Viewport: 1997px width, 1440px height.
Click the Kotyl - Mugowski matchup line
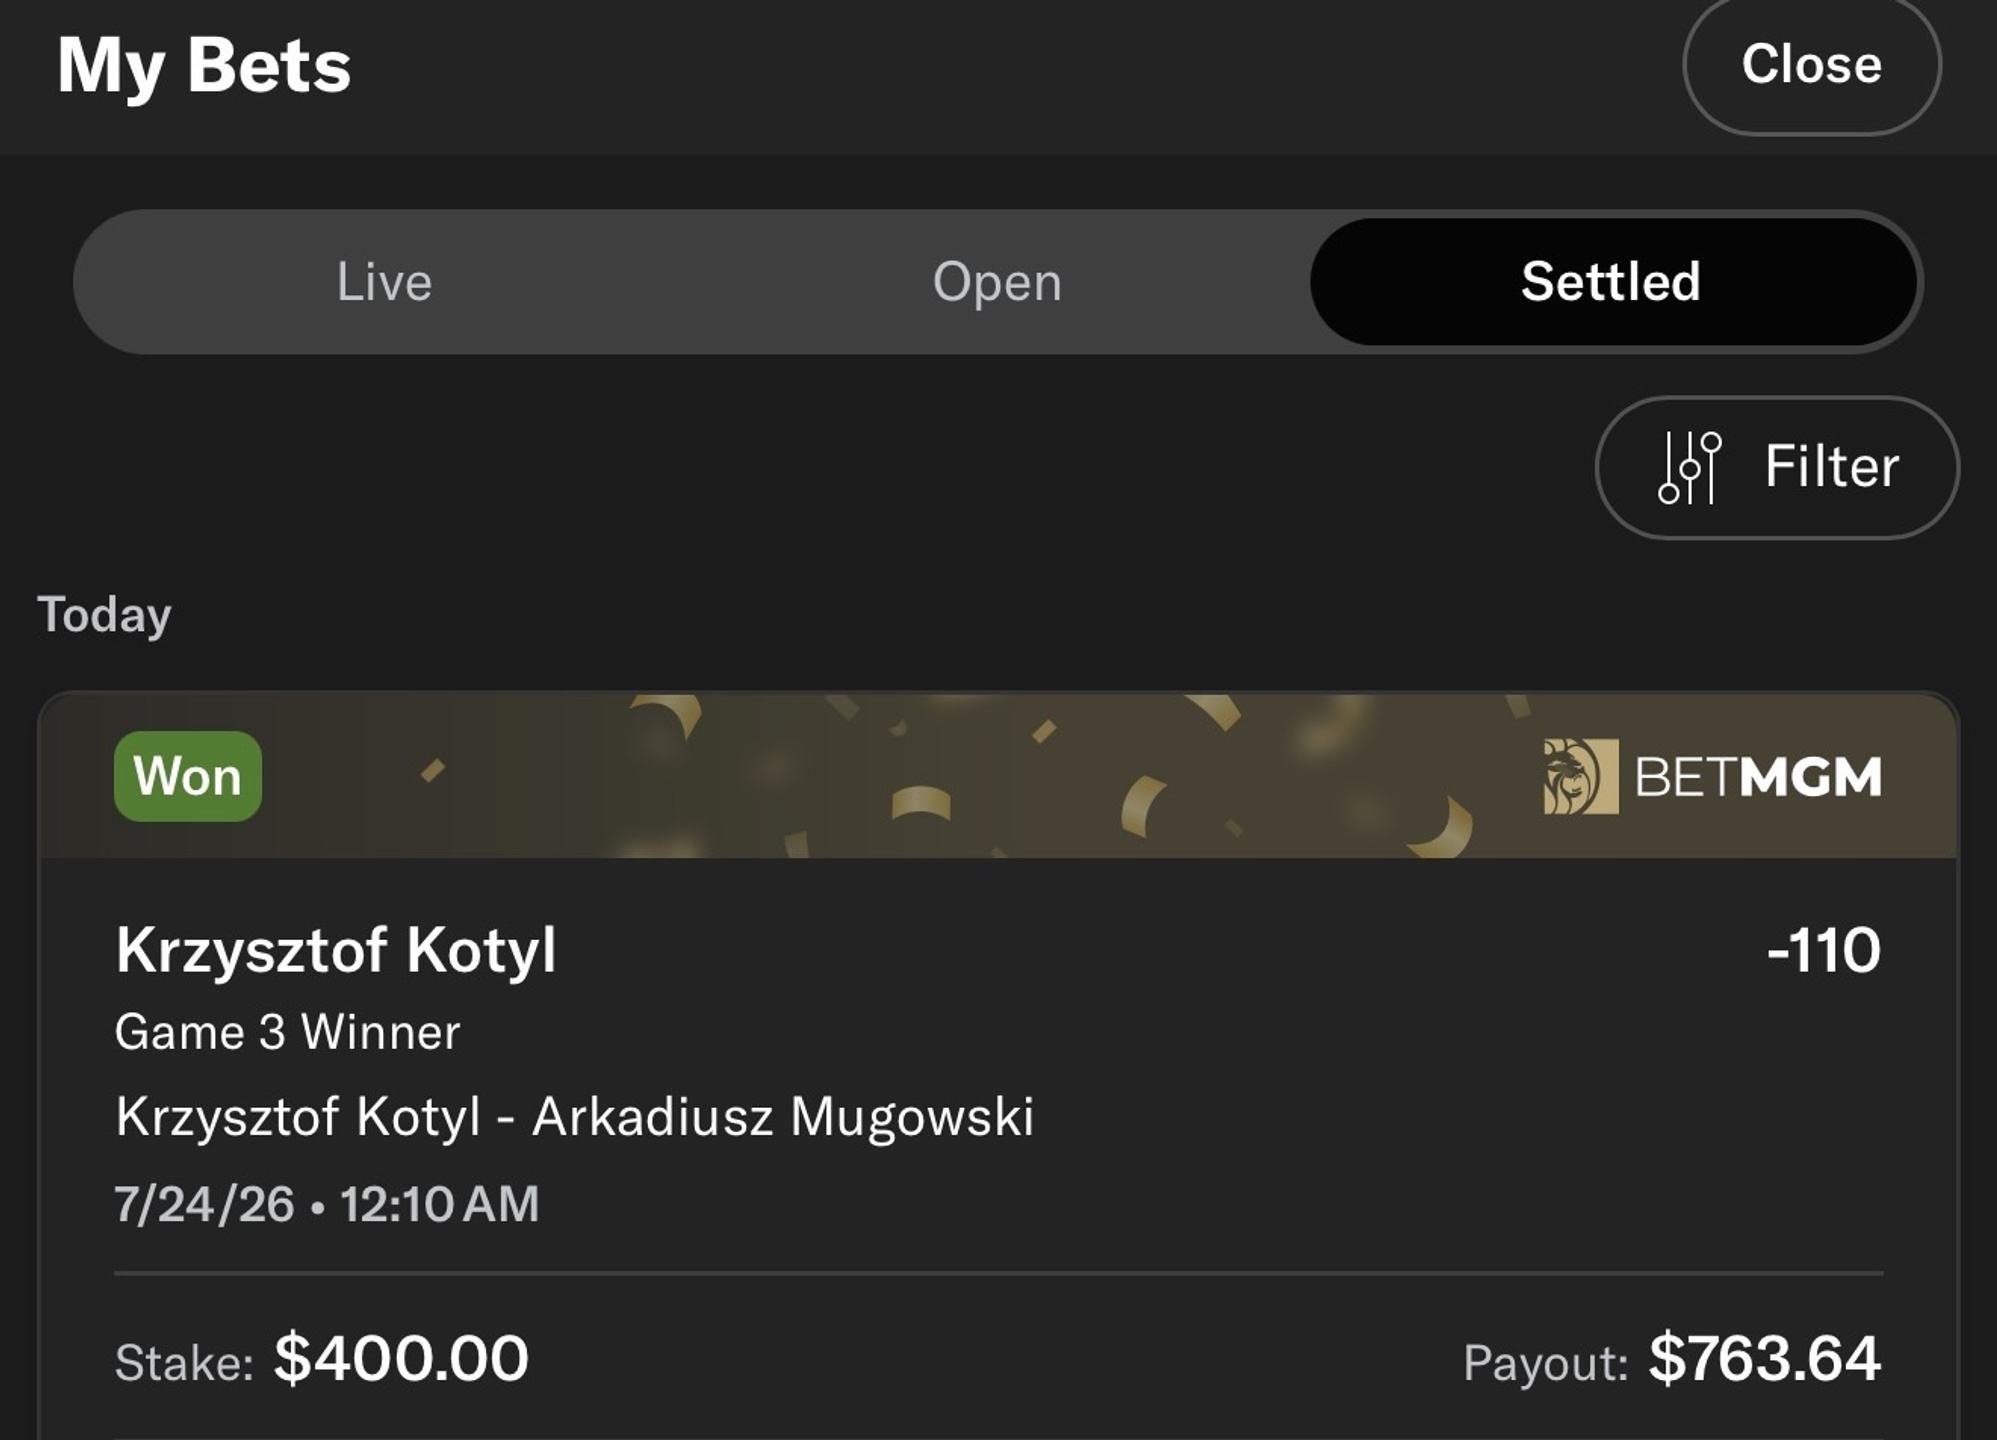point(575,1117)
